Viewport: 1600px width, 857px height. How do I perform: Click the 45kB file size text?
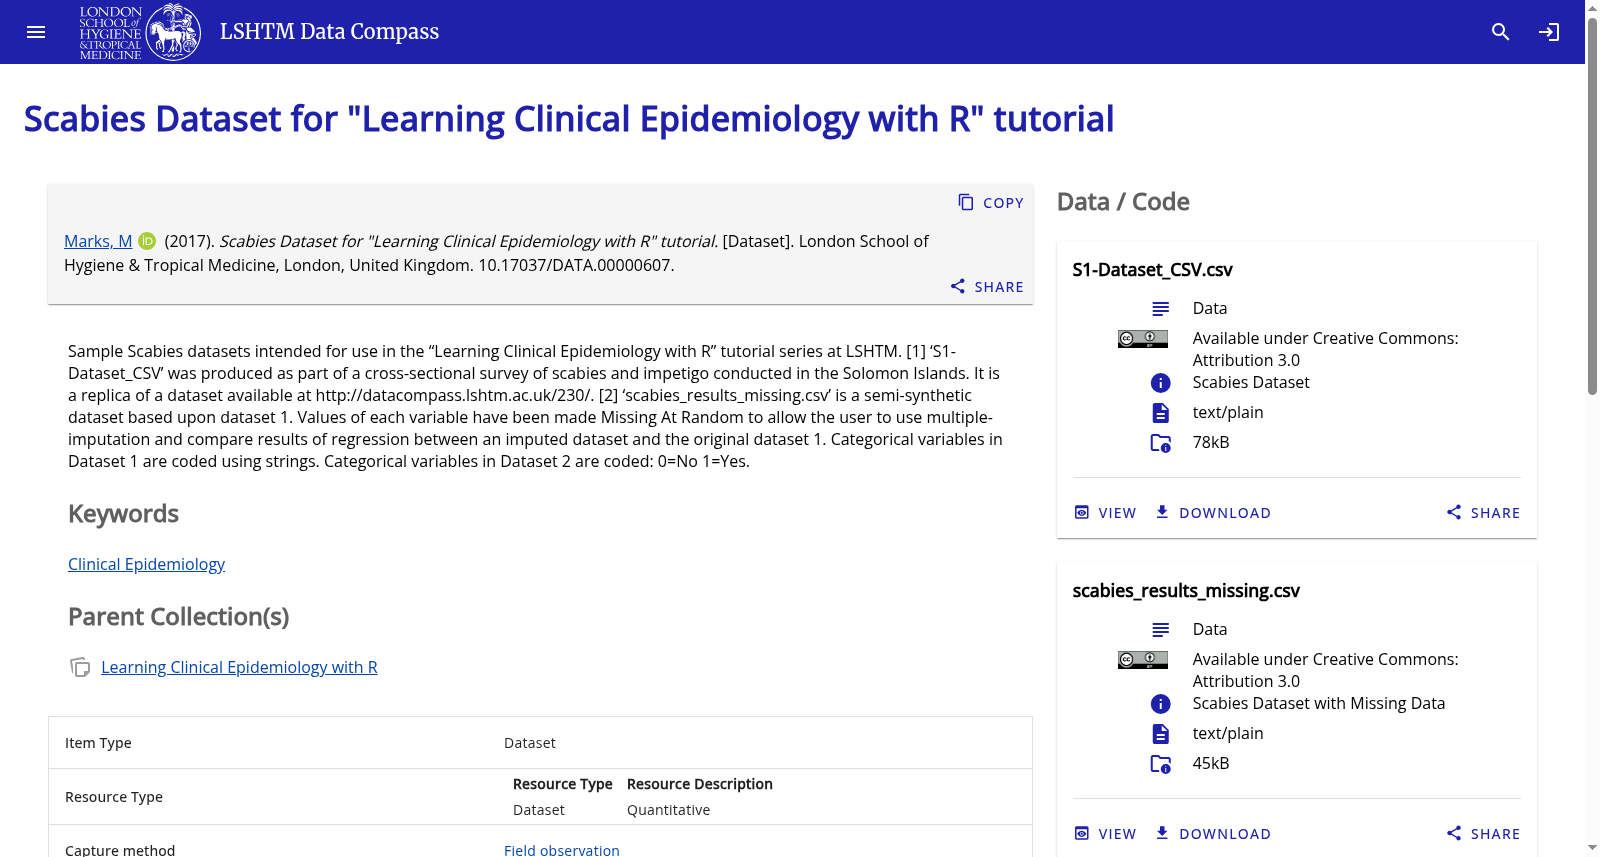[1211, 763]
